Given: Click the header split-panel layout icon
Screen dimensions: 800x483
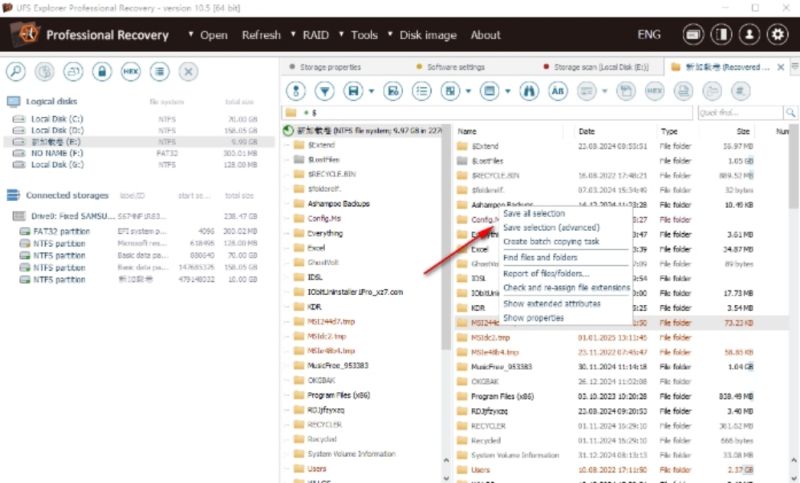Looking at the screenshot, I should 721,35.
